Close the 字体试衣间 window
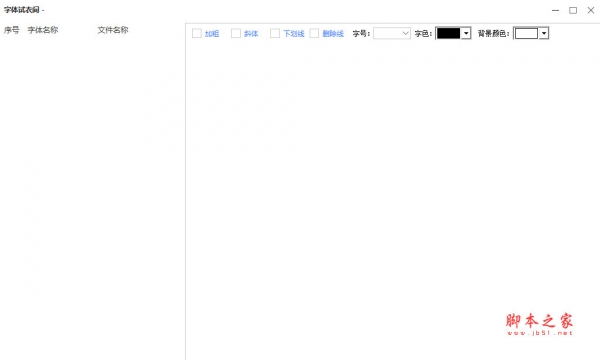The image size is (600, 360). pyautogui.click(x=591, y=10)
